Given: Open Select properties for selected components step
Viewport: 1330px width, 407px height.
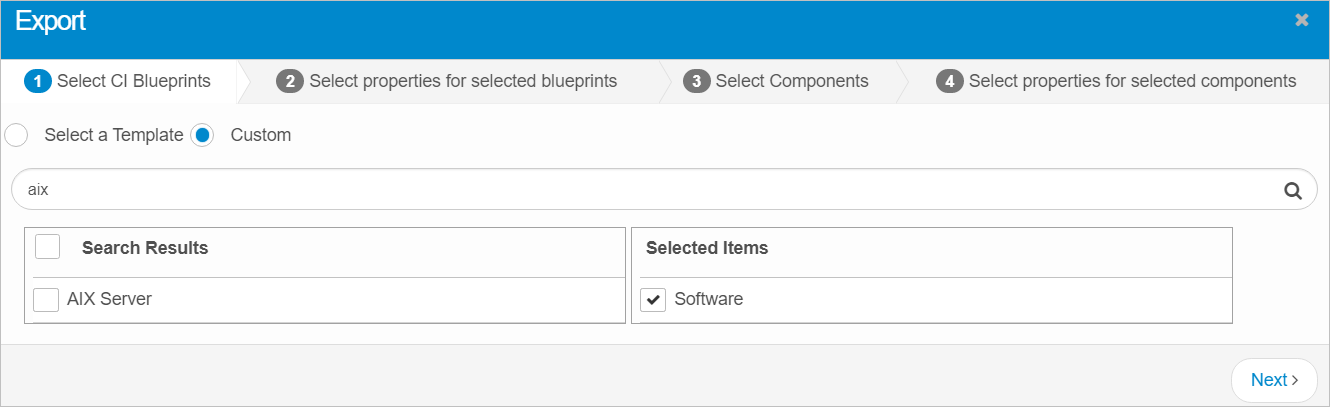Looking at the screenshot, I should (1132, 82).
